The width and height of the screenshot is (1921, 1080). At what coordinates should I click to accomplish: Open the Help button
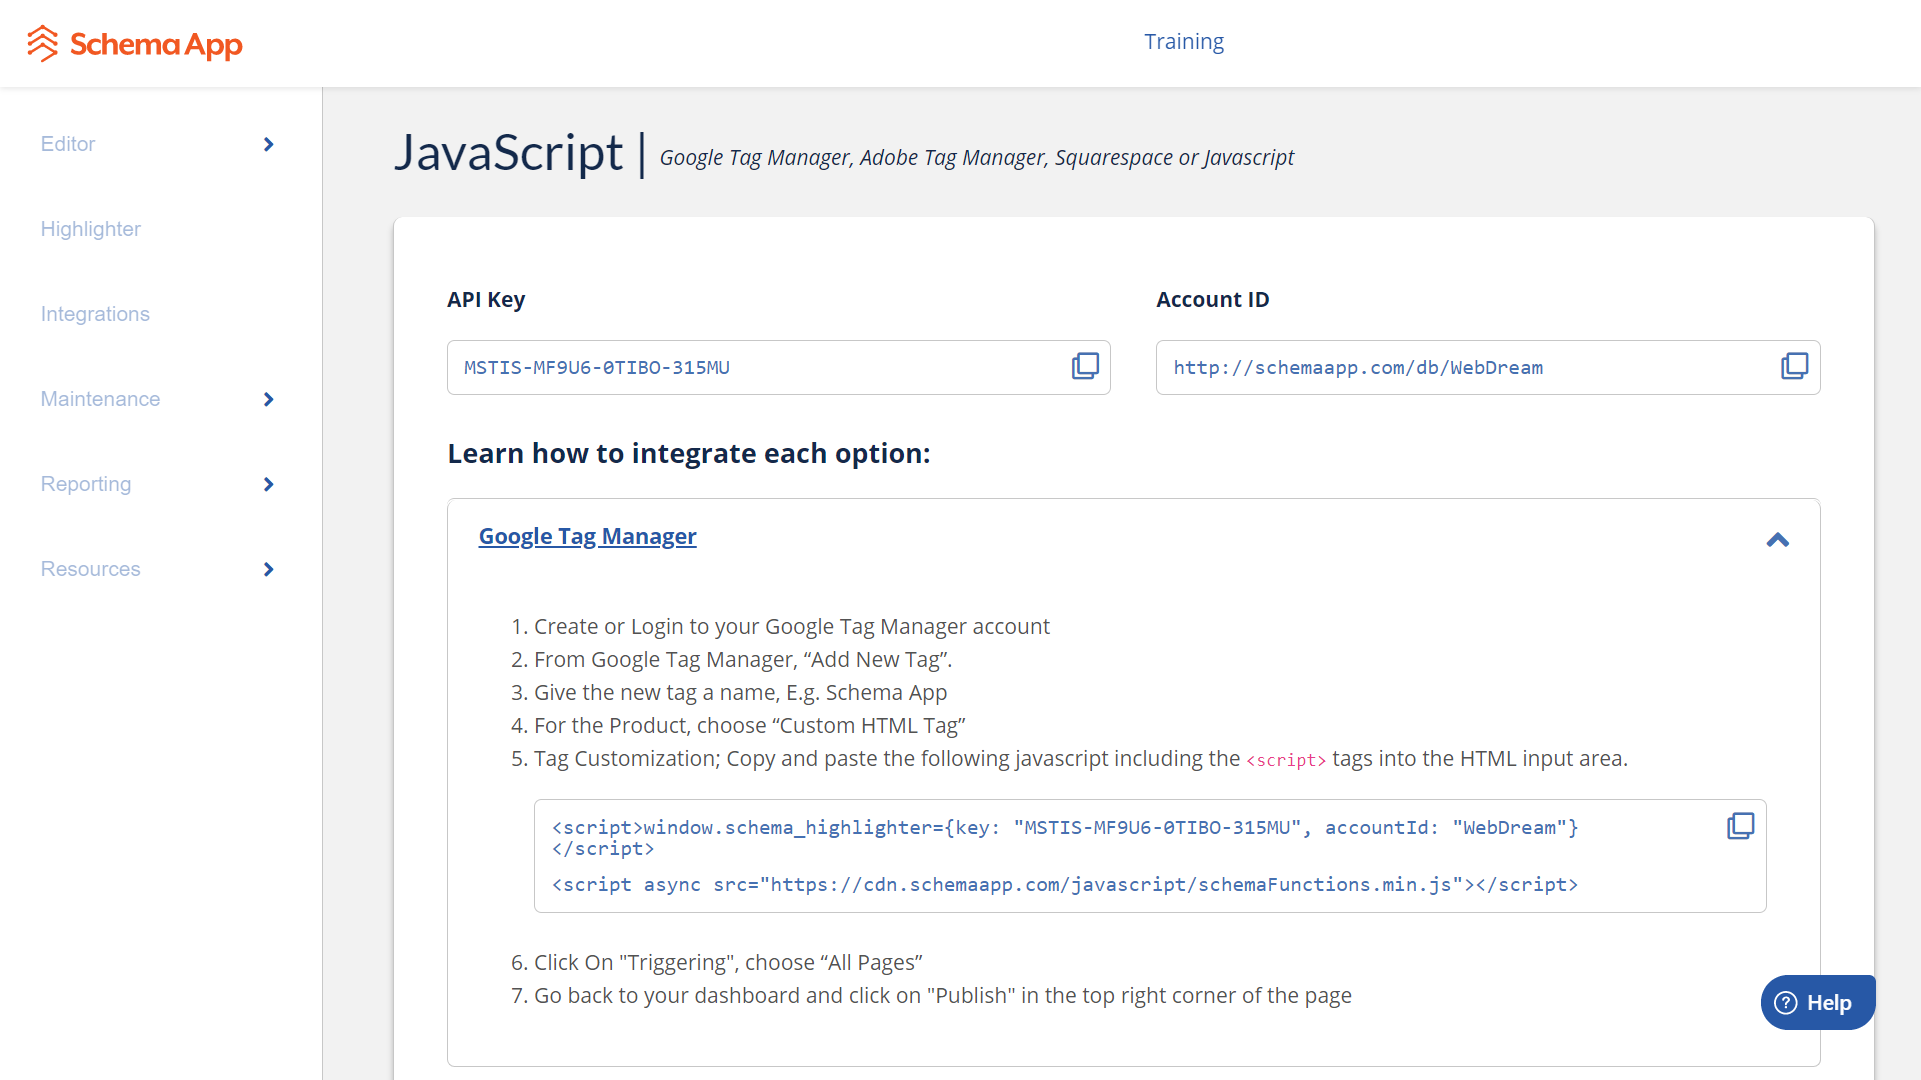(1817, 1002)
